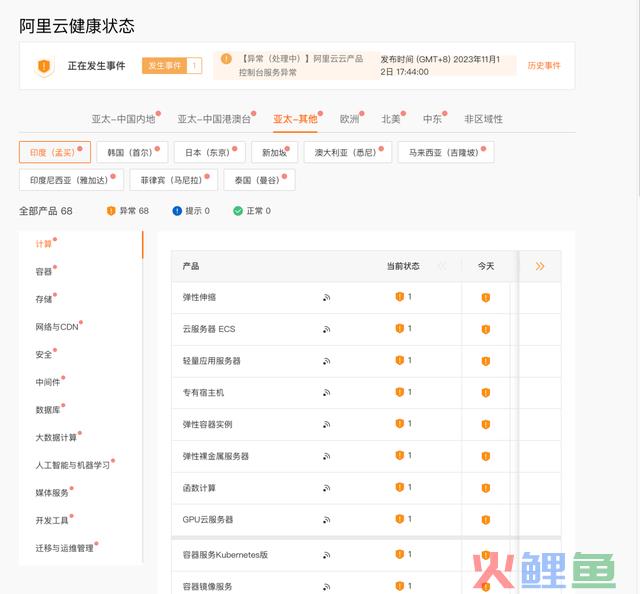Viewport: 640px width, 594px height.
Task: Click the RSS subscribe icon for 函数计算
Action: click(x=326, y=488)
